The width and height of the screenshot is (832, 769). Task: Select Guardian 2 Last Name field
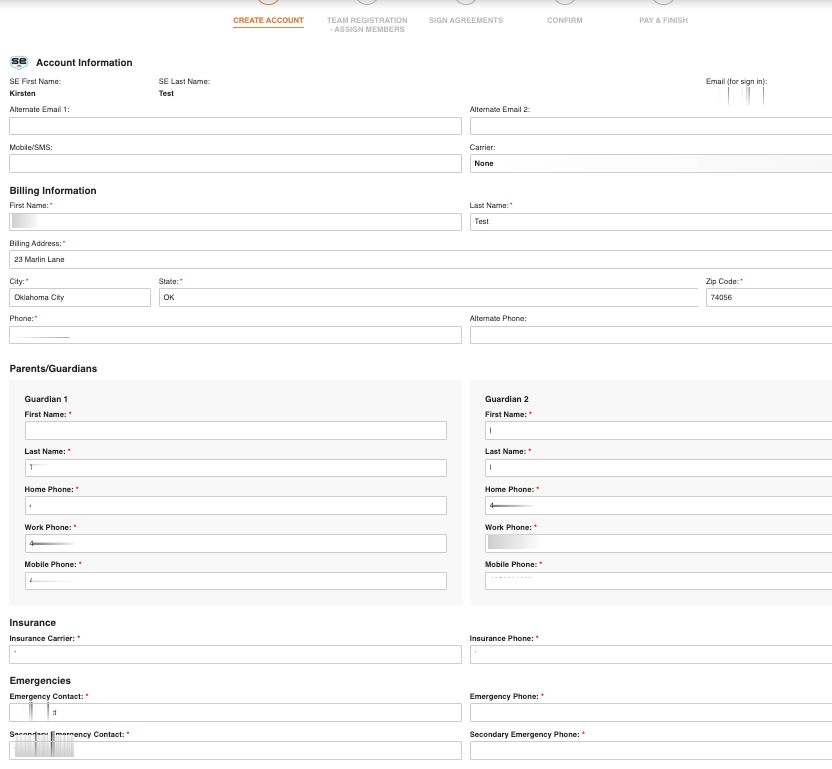point(658,467)
